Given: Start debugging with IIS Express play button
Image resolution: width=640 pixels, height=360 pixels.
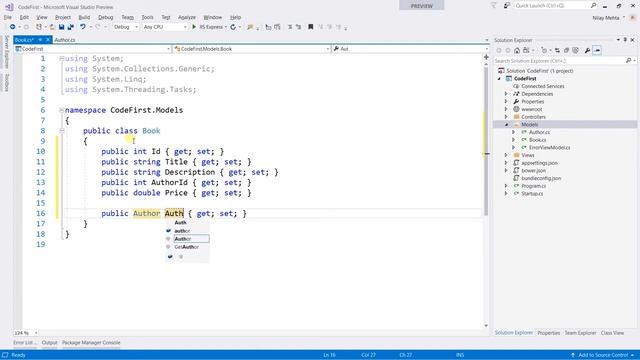Looking at the screenshot, I should [194, 27].
